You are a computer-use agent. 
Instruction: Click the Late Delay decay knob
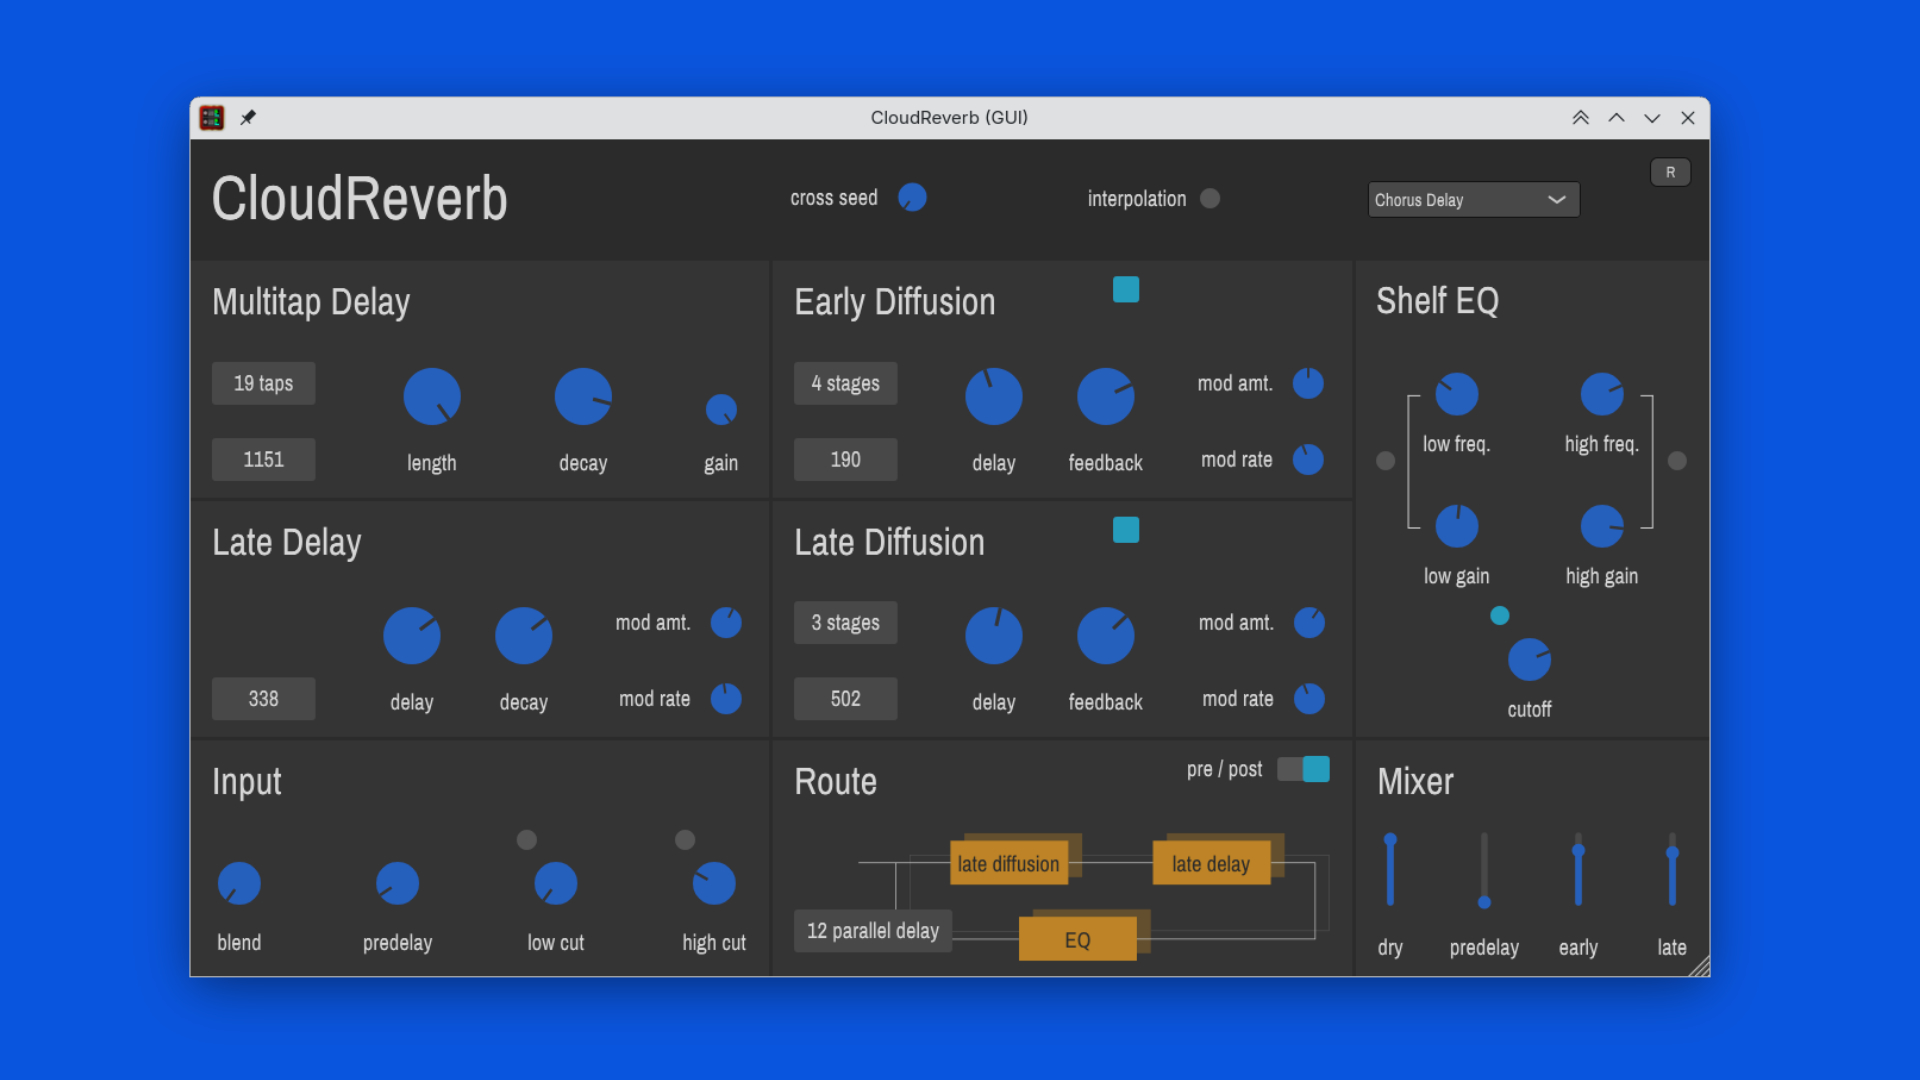click(523, 636)
